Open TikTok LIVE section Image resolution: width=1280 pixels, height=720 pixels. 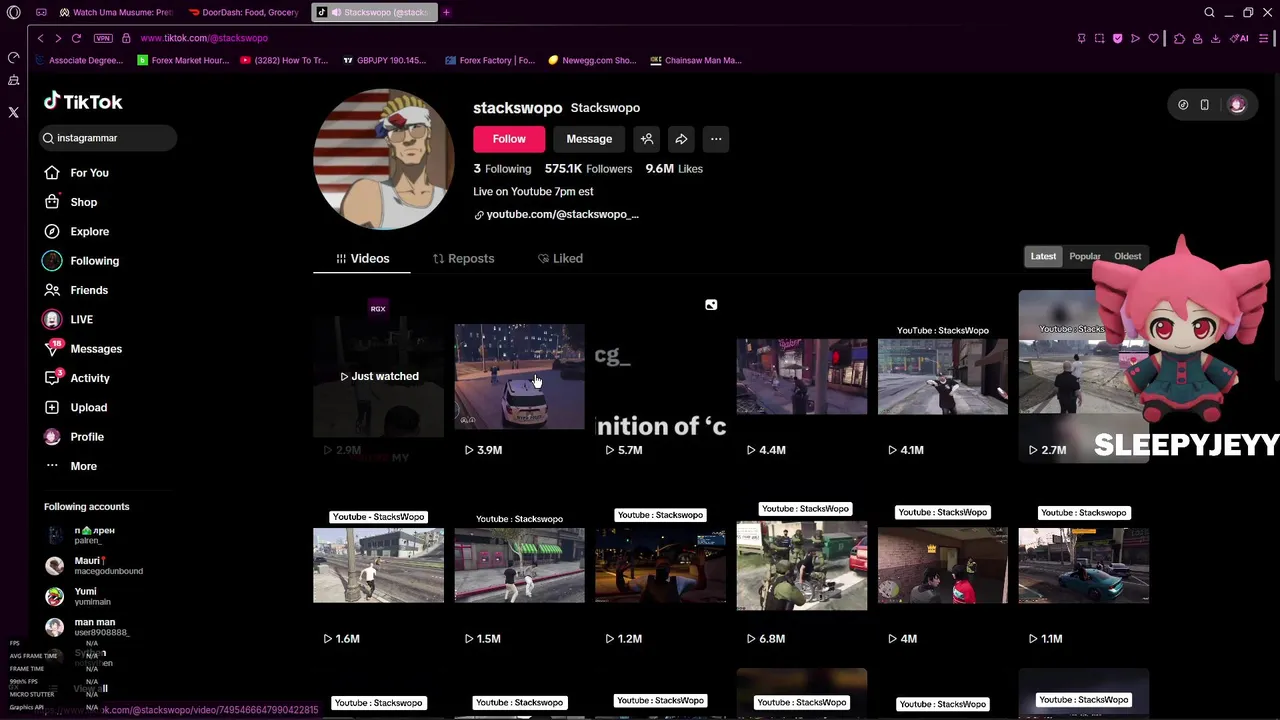coord(68,319)
